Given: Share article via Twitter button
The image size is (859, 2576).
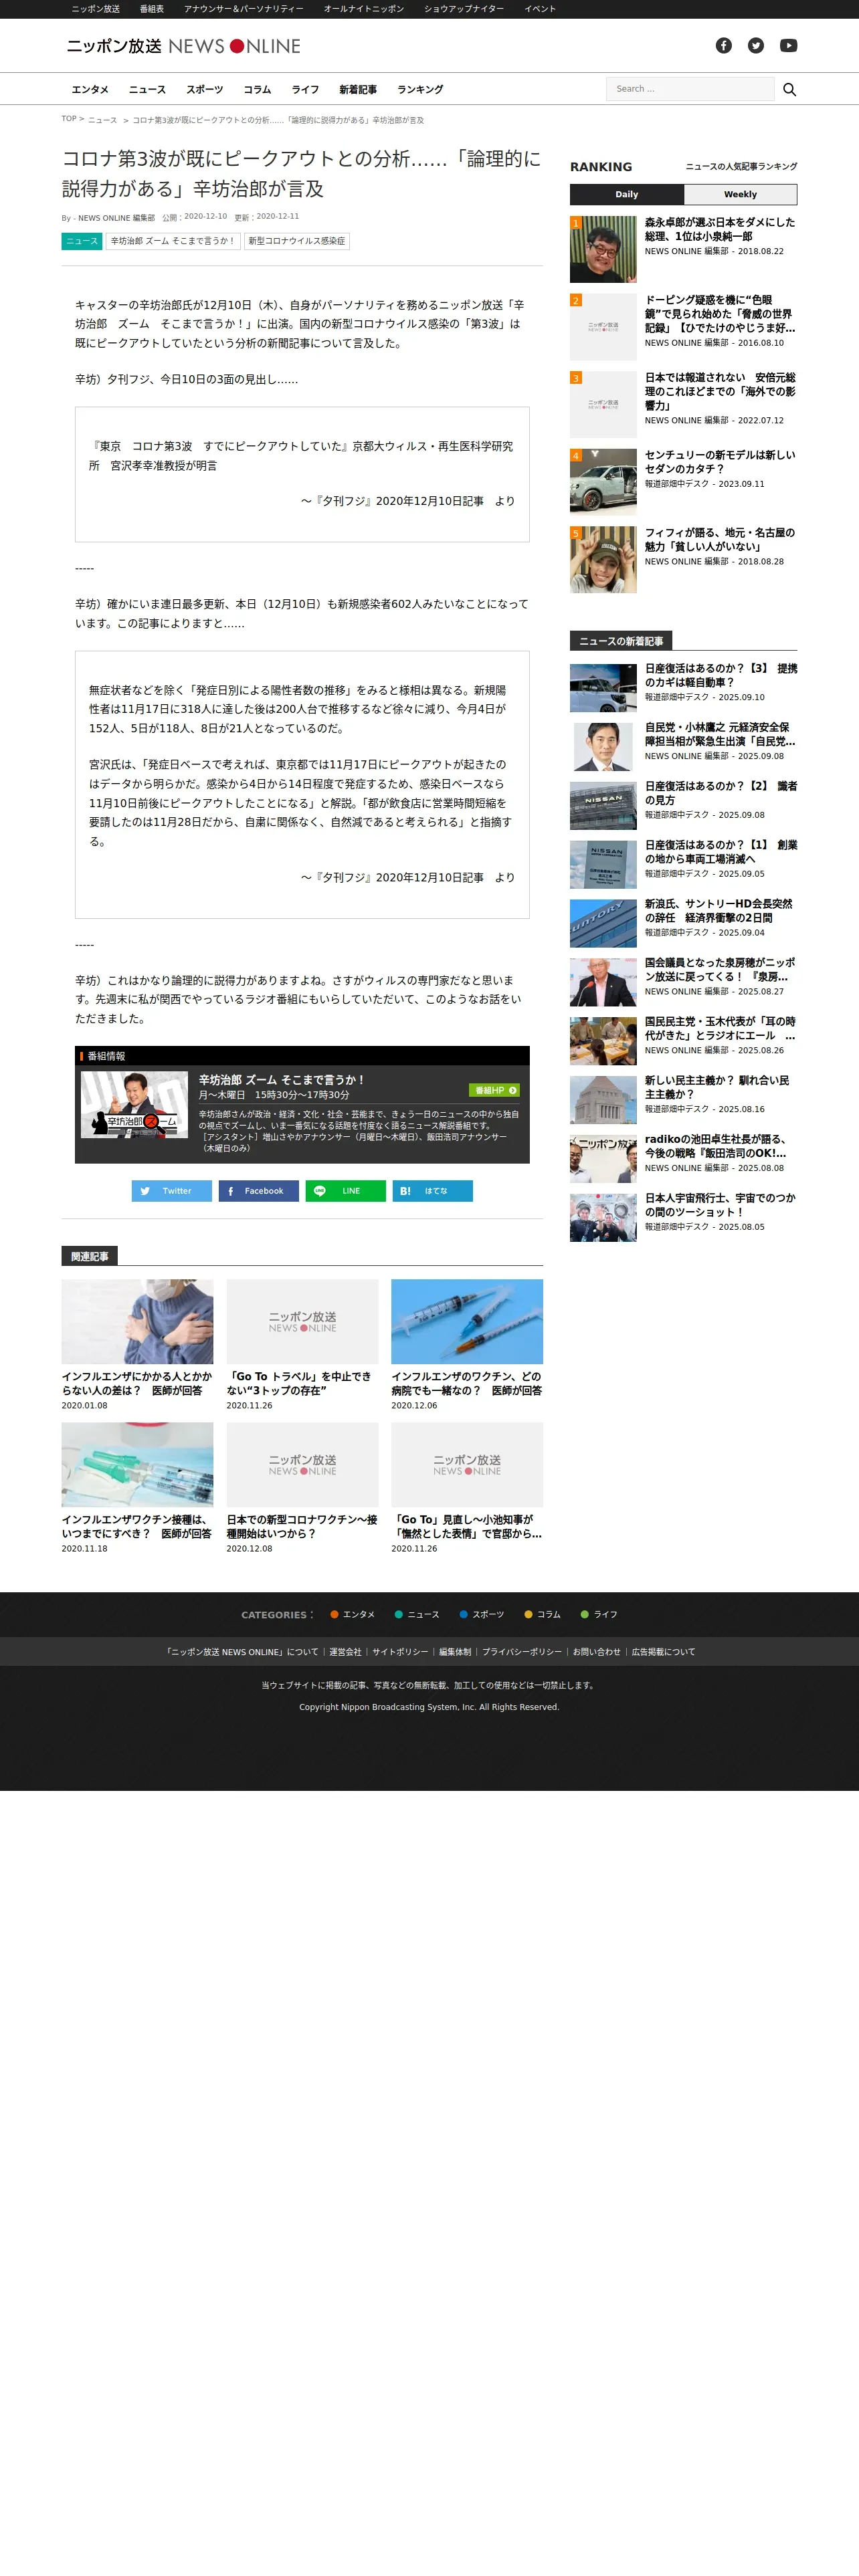Looking at the screenshot, I should coord(171,1191).
